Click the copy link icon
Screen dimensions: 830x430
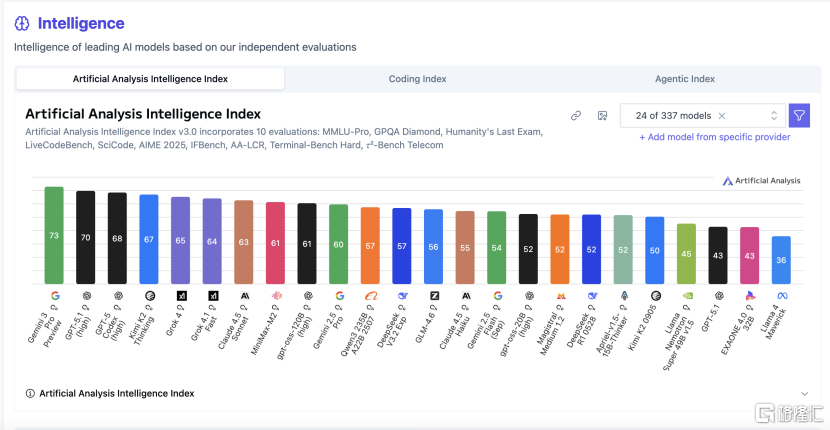coord(576,116)
